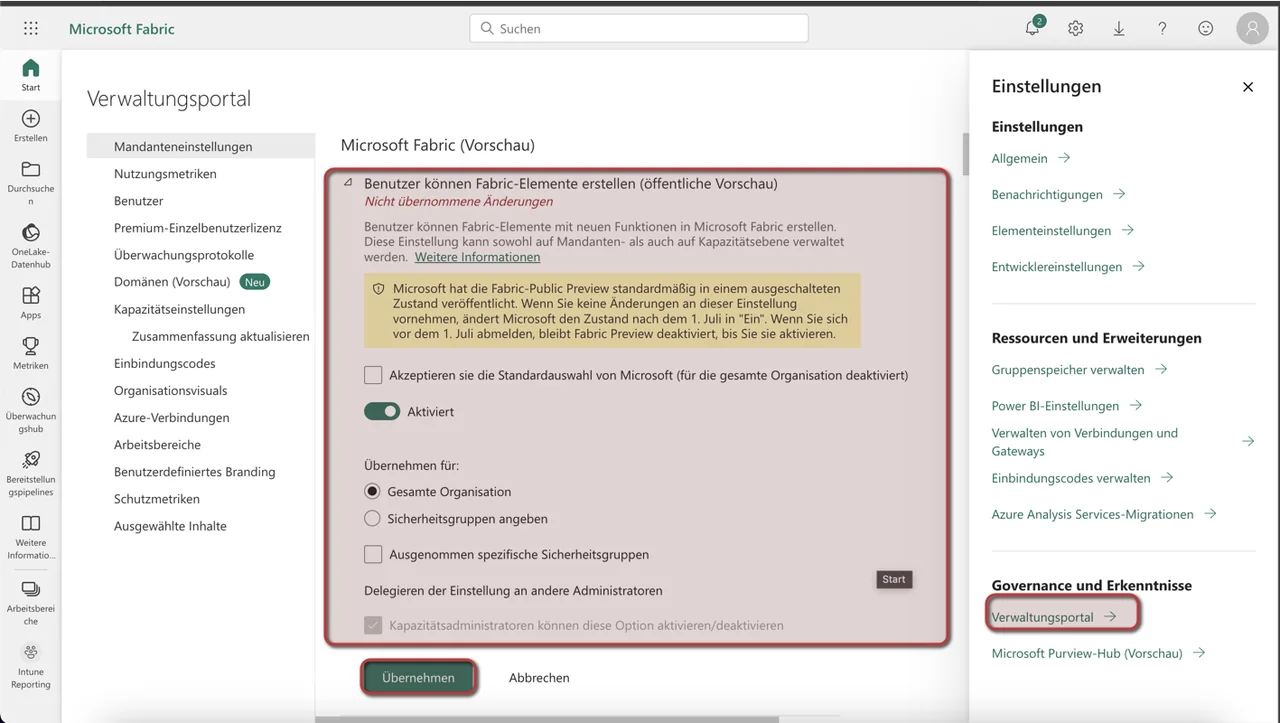The width and height of the screenshot is (1280, 723).
Task: Open Microsoft Purview-Hub (Vorschau) link
Action: point(1098,653)
